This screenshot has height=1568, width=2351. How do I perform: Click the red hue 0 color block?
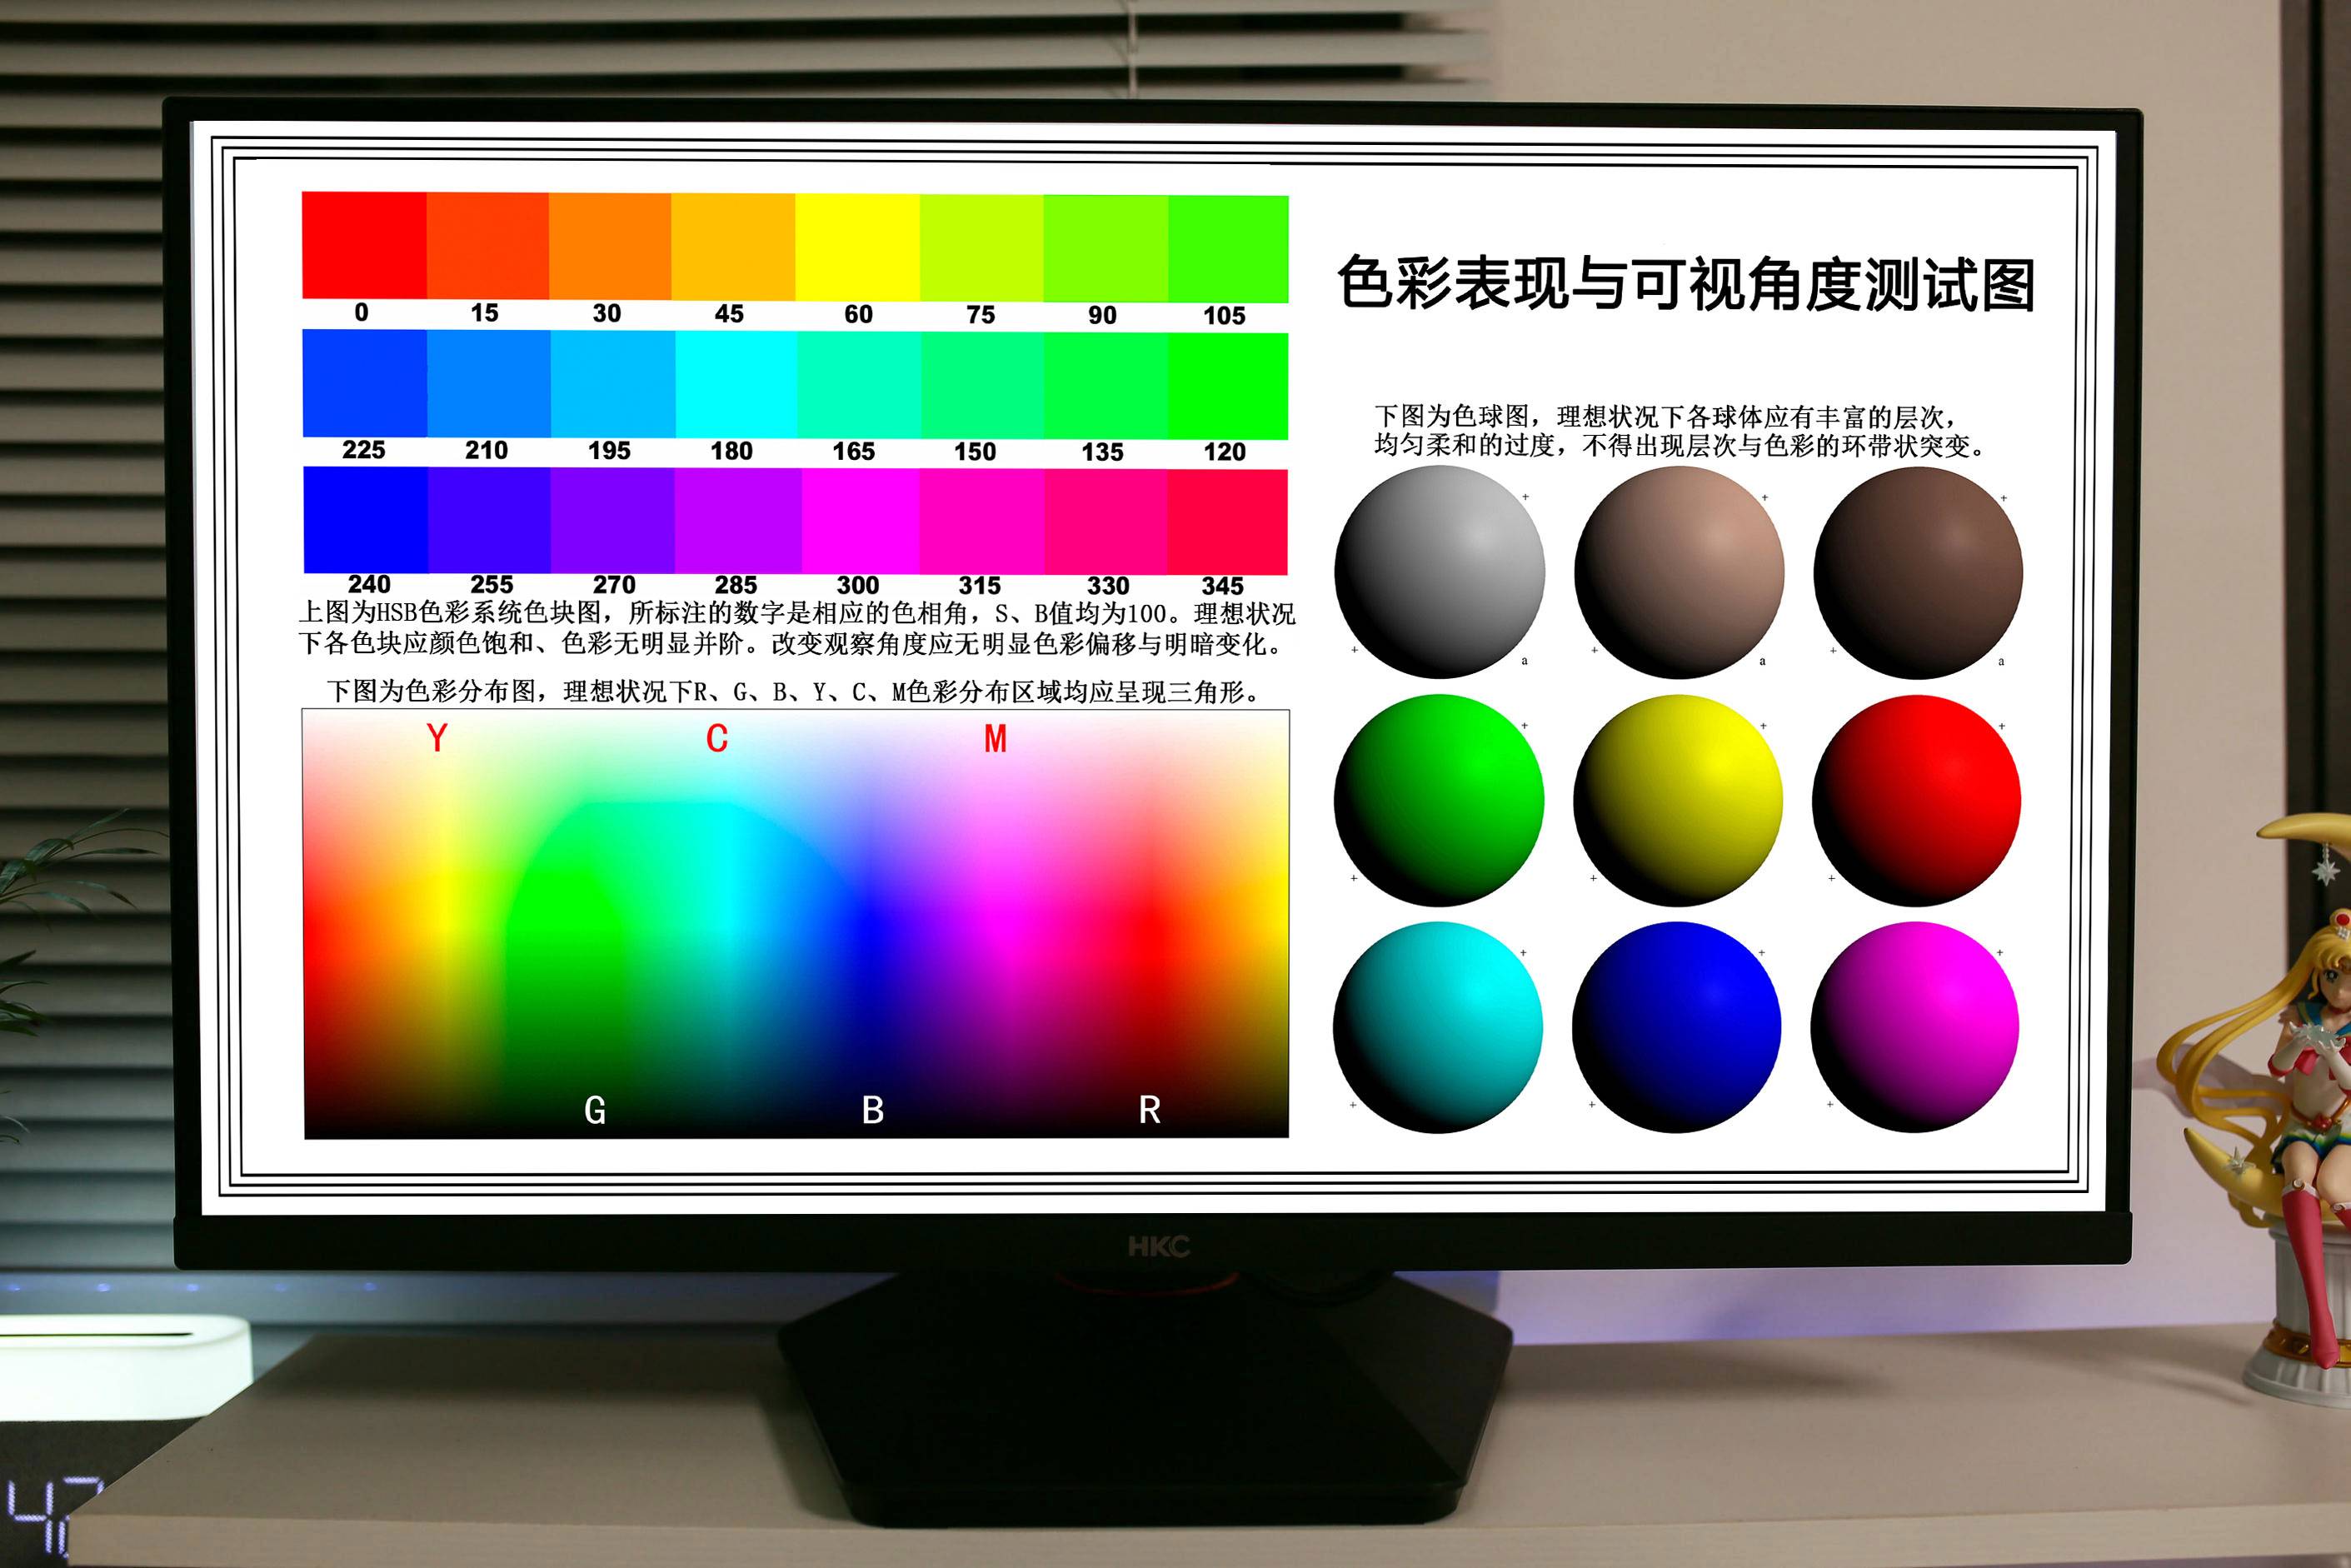[364, 245]
